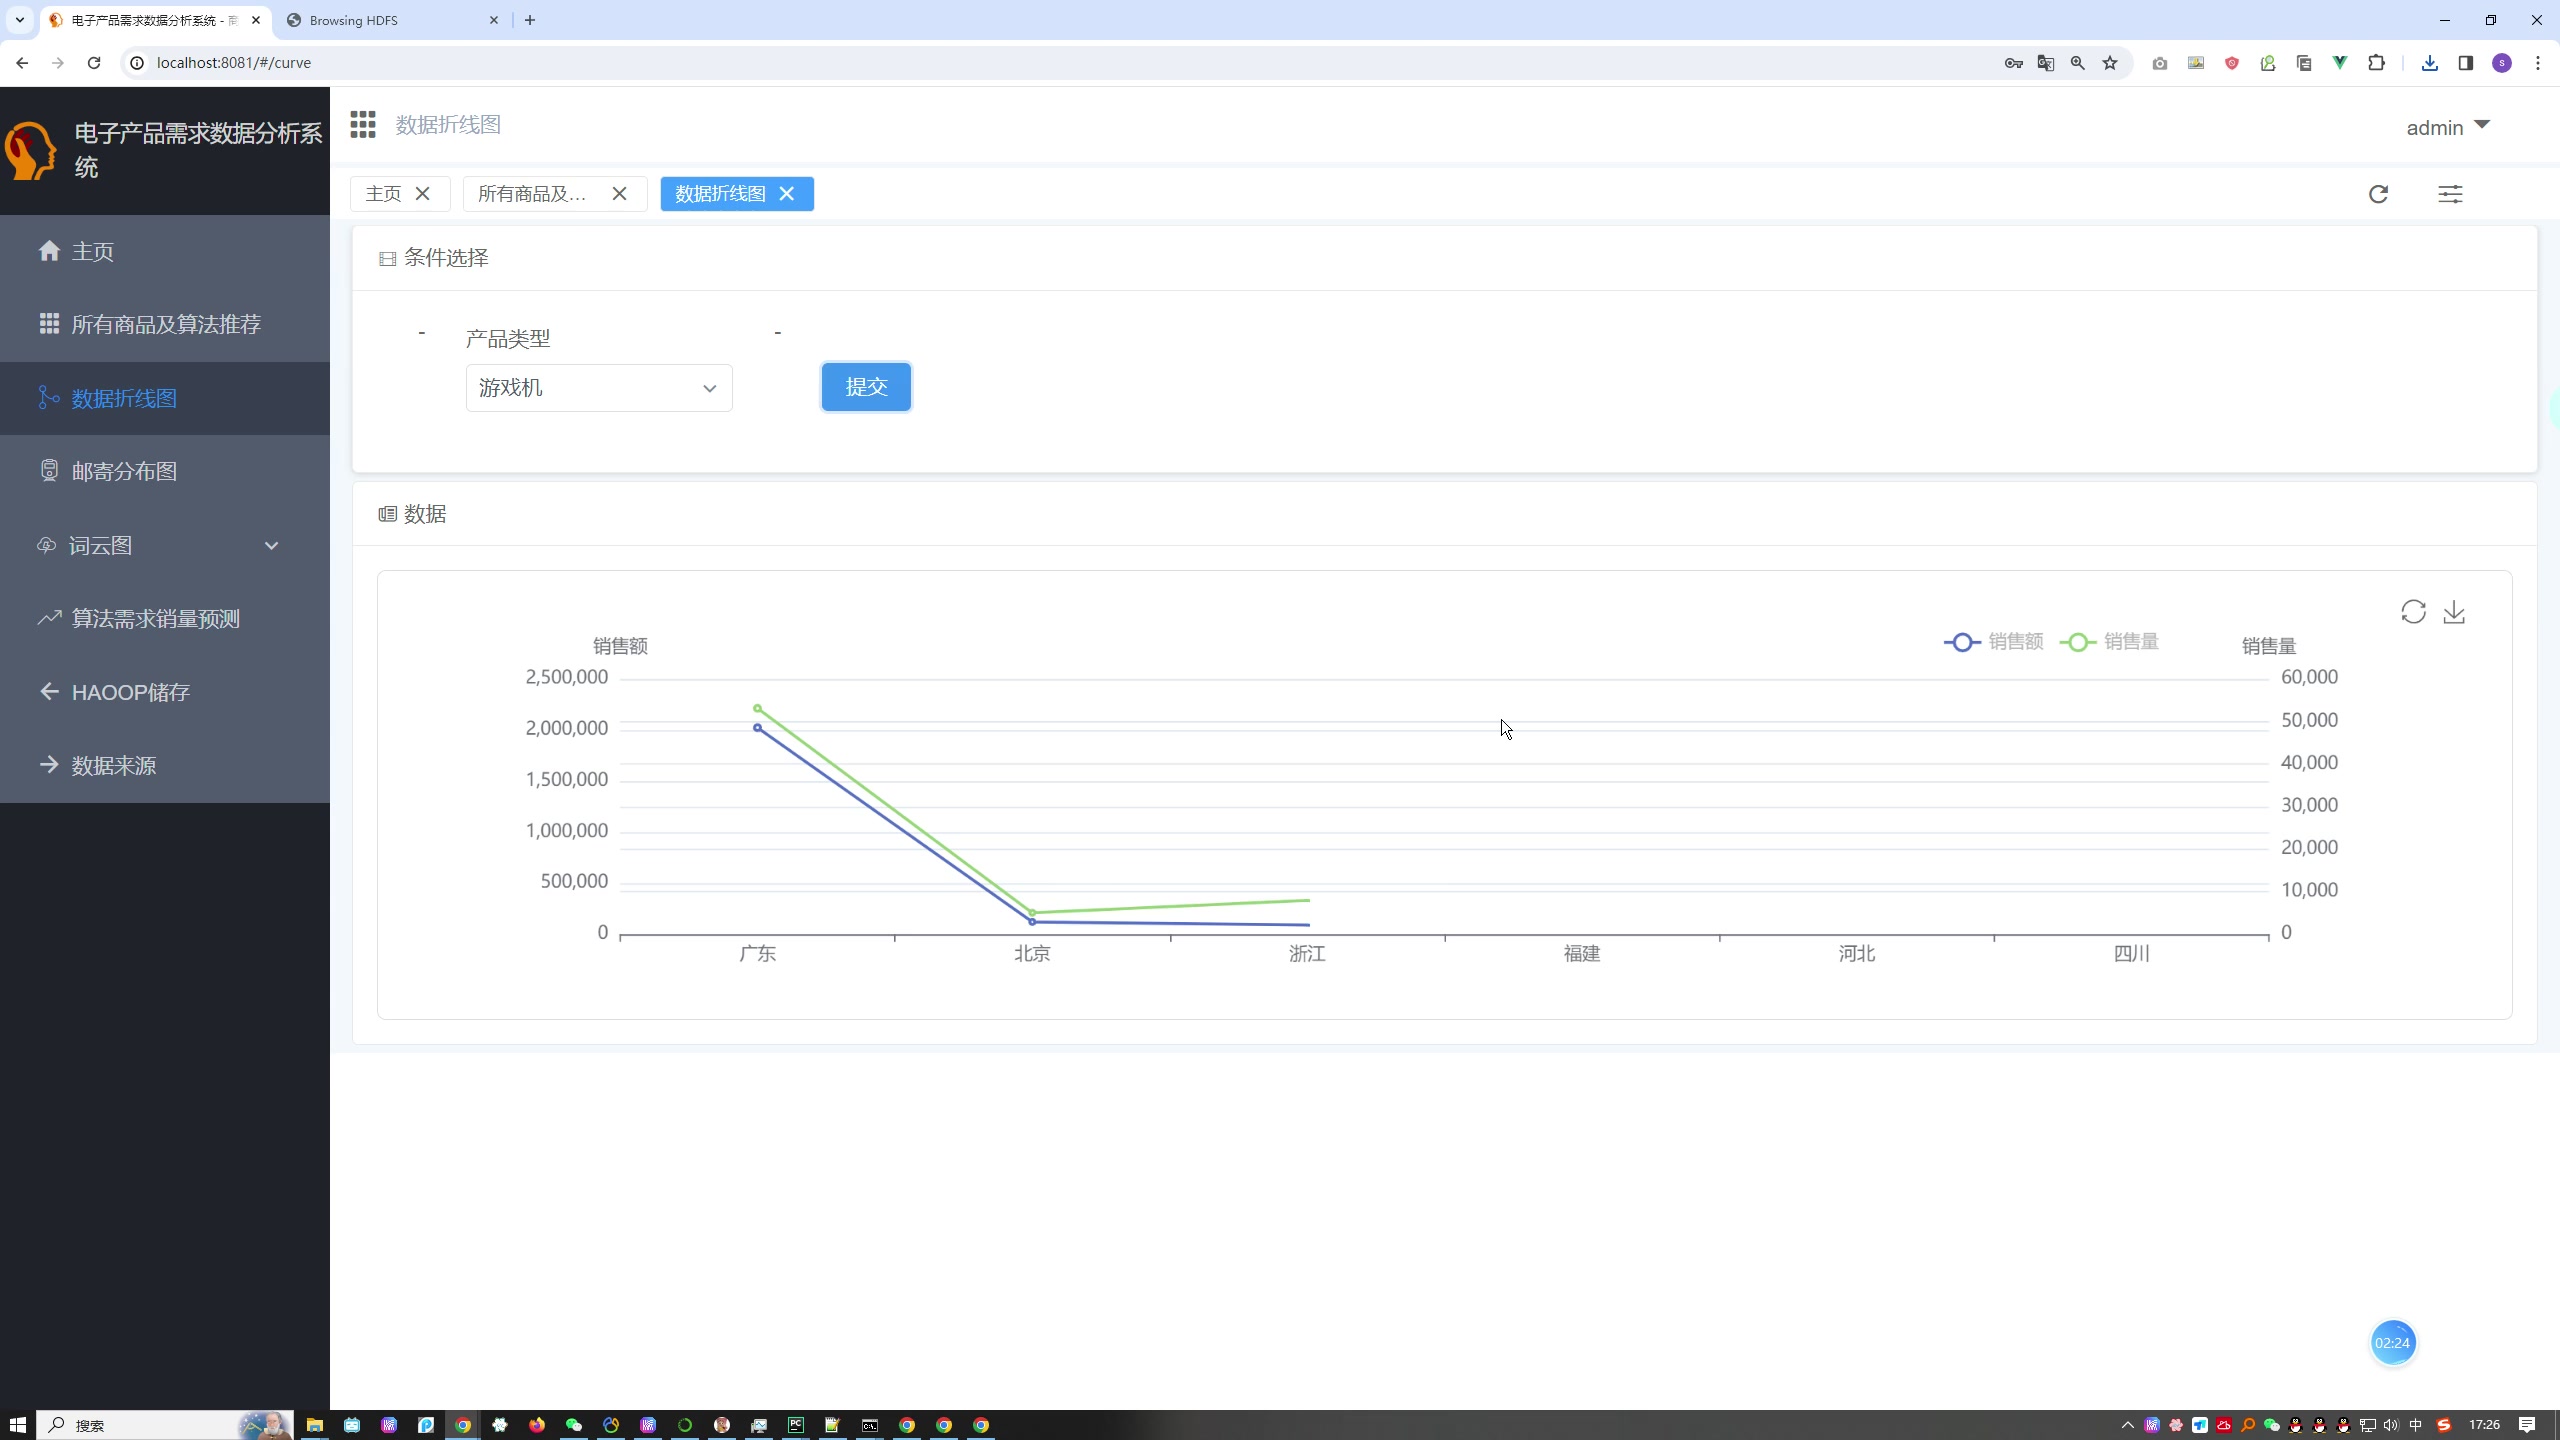Click the site logo head icon
Screen dimensions: 2560x1440
30,151
